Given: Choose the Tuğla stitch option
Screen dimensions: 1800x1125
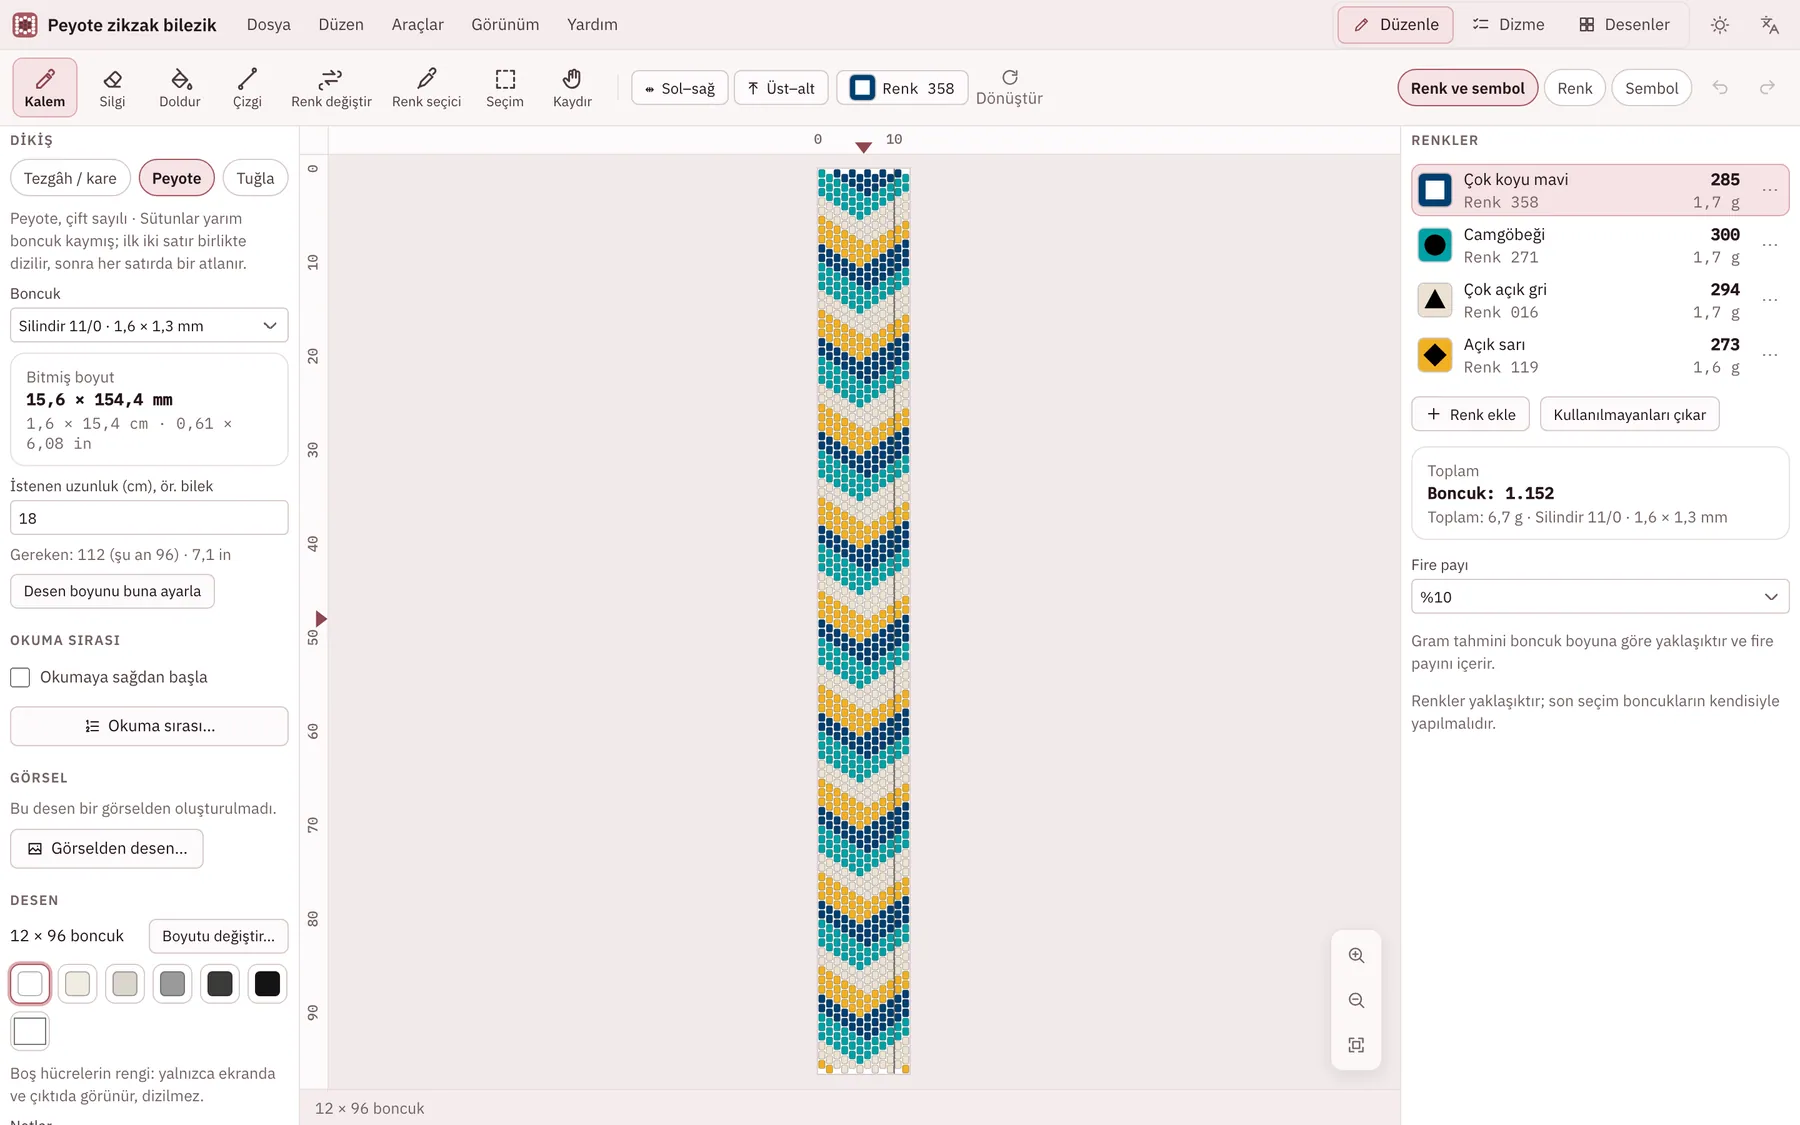Looking at the screenshot, I should click(255, 178).
